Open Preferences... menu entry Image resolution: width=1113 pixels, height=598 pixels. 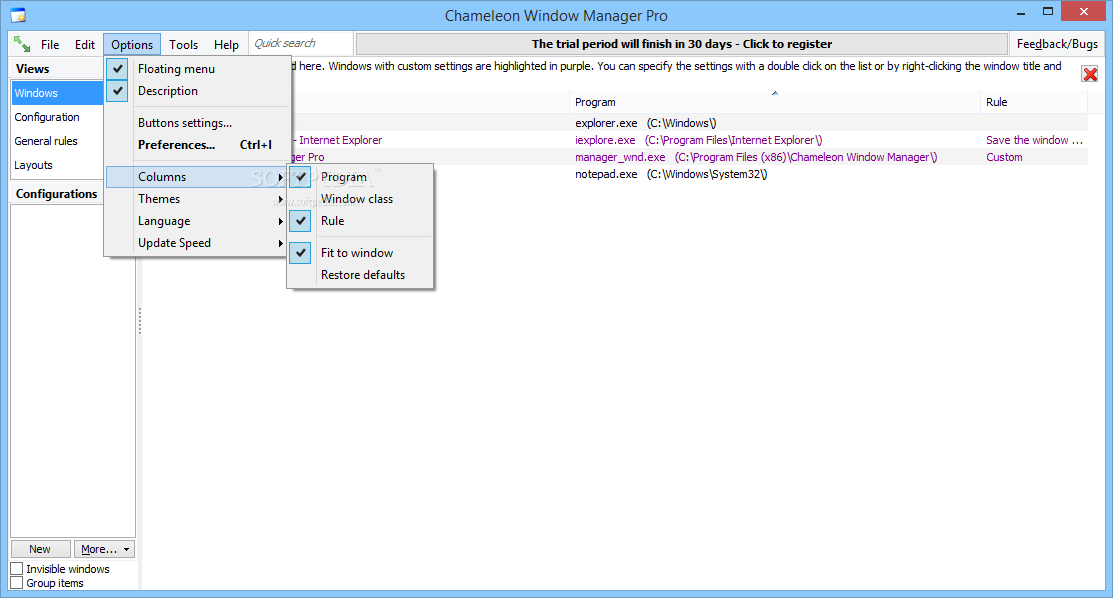(198, 145)
